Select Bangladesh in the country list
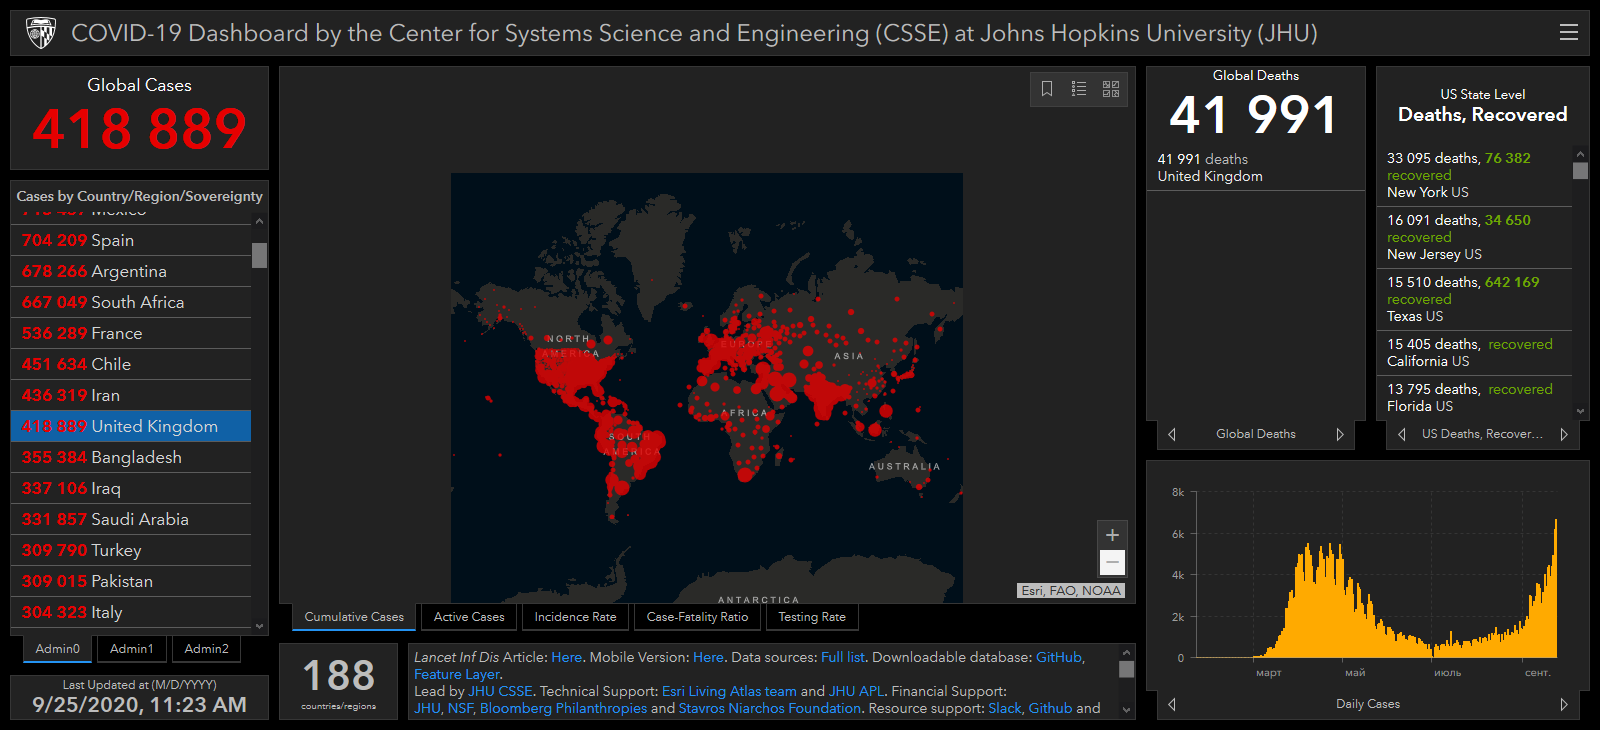This screenshot has height=730, width=1600. click(x=131, y=457)
